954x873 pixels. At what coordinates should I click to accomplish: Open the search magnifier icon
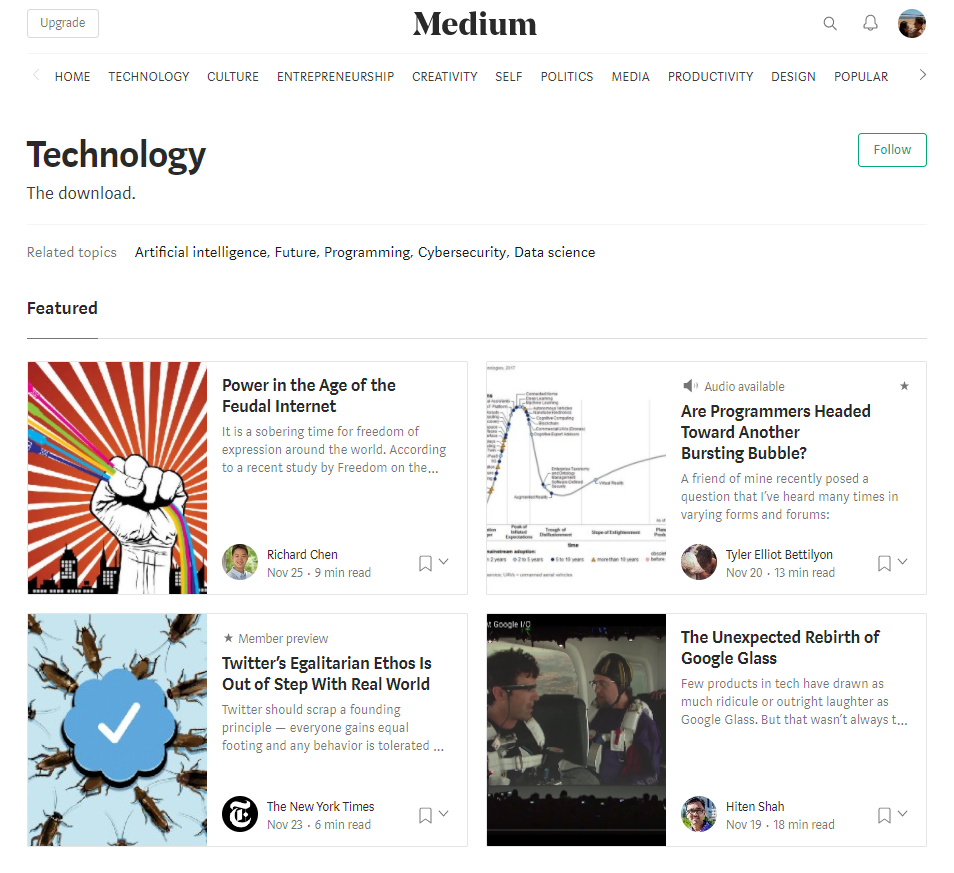[x=830, y=24]
